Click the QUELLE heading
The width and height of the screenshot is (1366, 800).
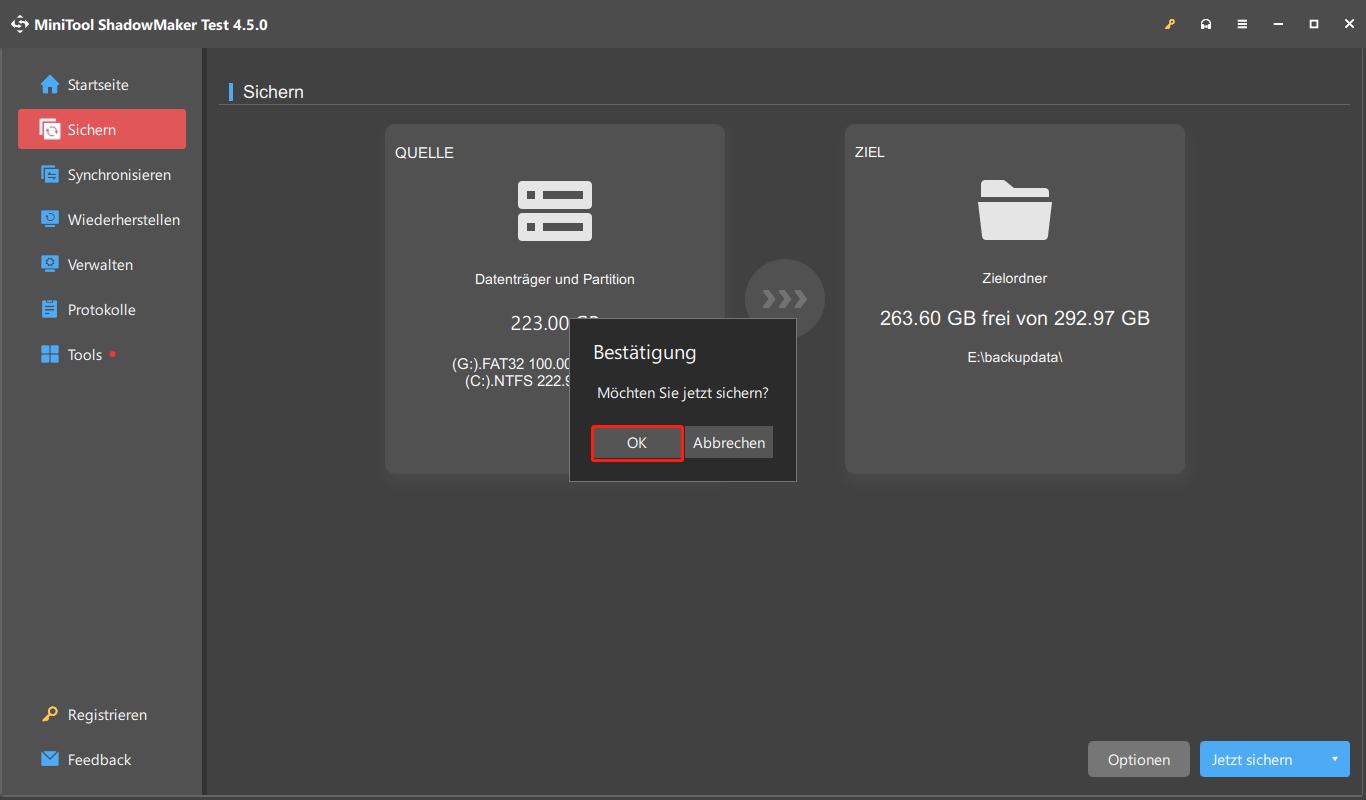[x=424, y=153]
